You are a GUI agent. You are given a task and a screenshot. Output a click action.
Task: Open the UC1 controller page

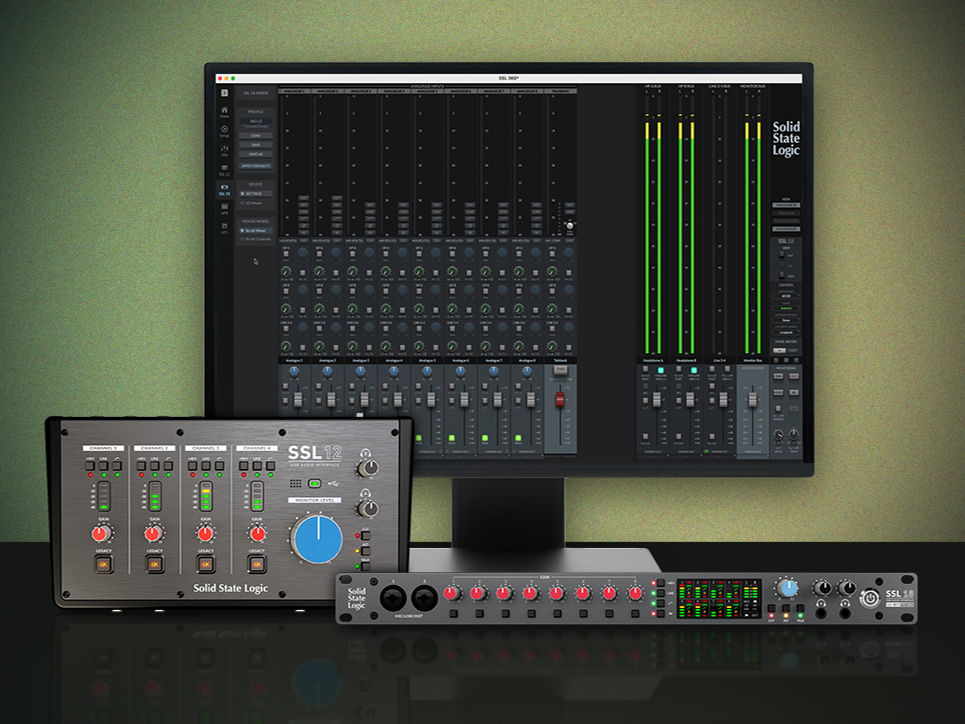point(224,226)
